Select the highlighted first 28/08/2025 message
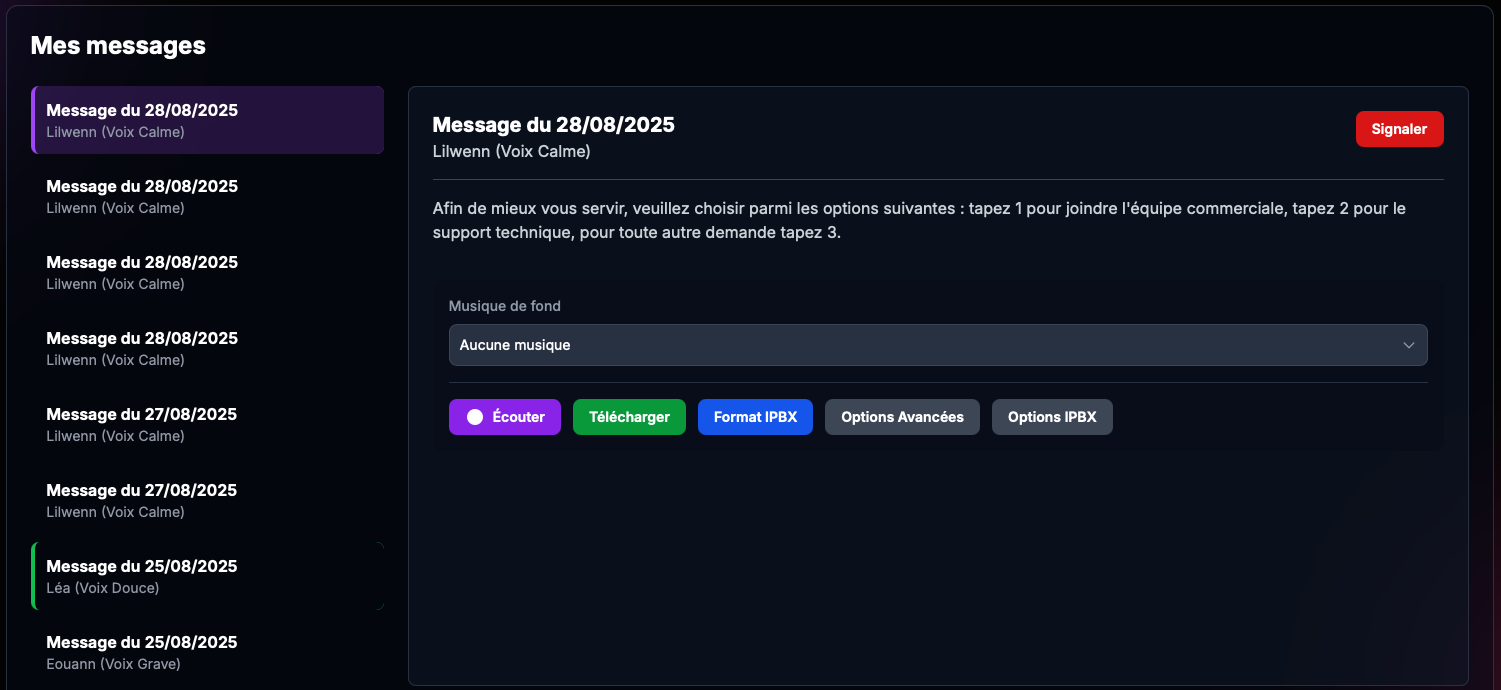The height and width of the screenshot is (690, 1501). 208,120
